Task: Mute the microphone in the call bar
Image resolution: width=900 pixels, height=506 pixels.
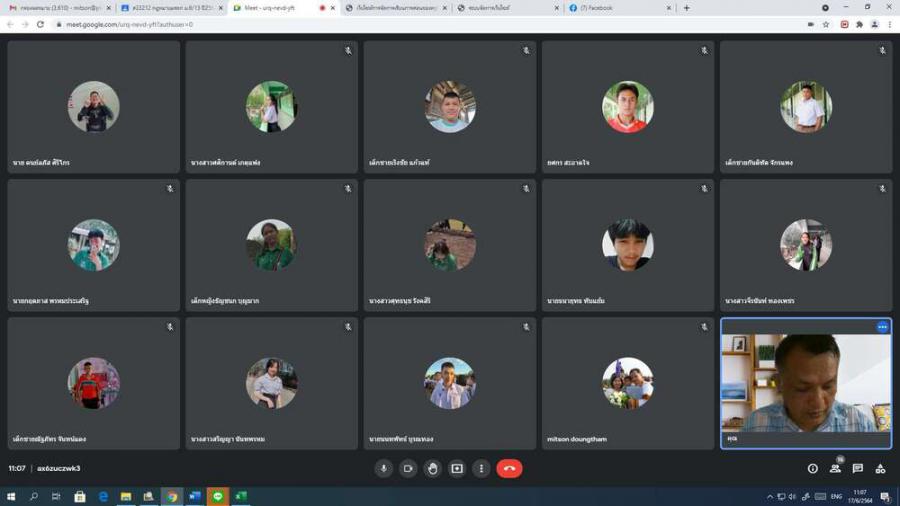Action: [383, 468]
